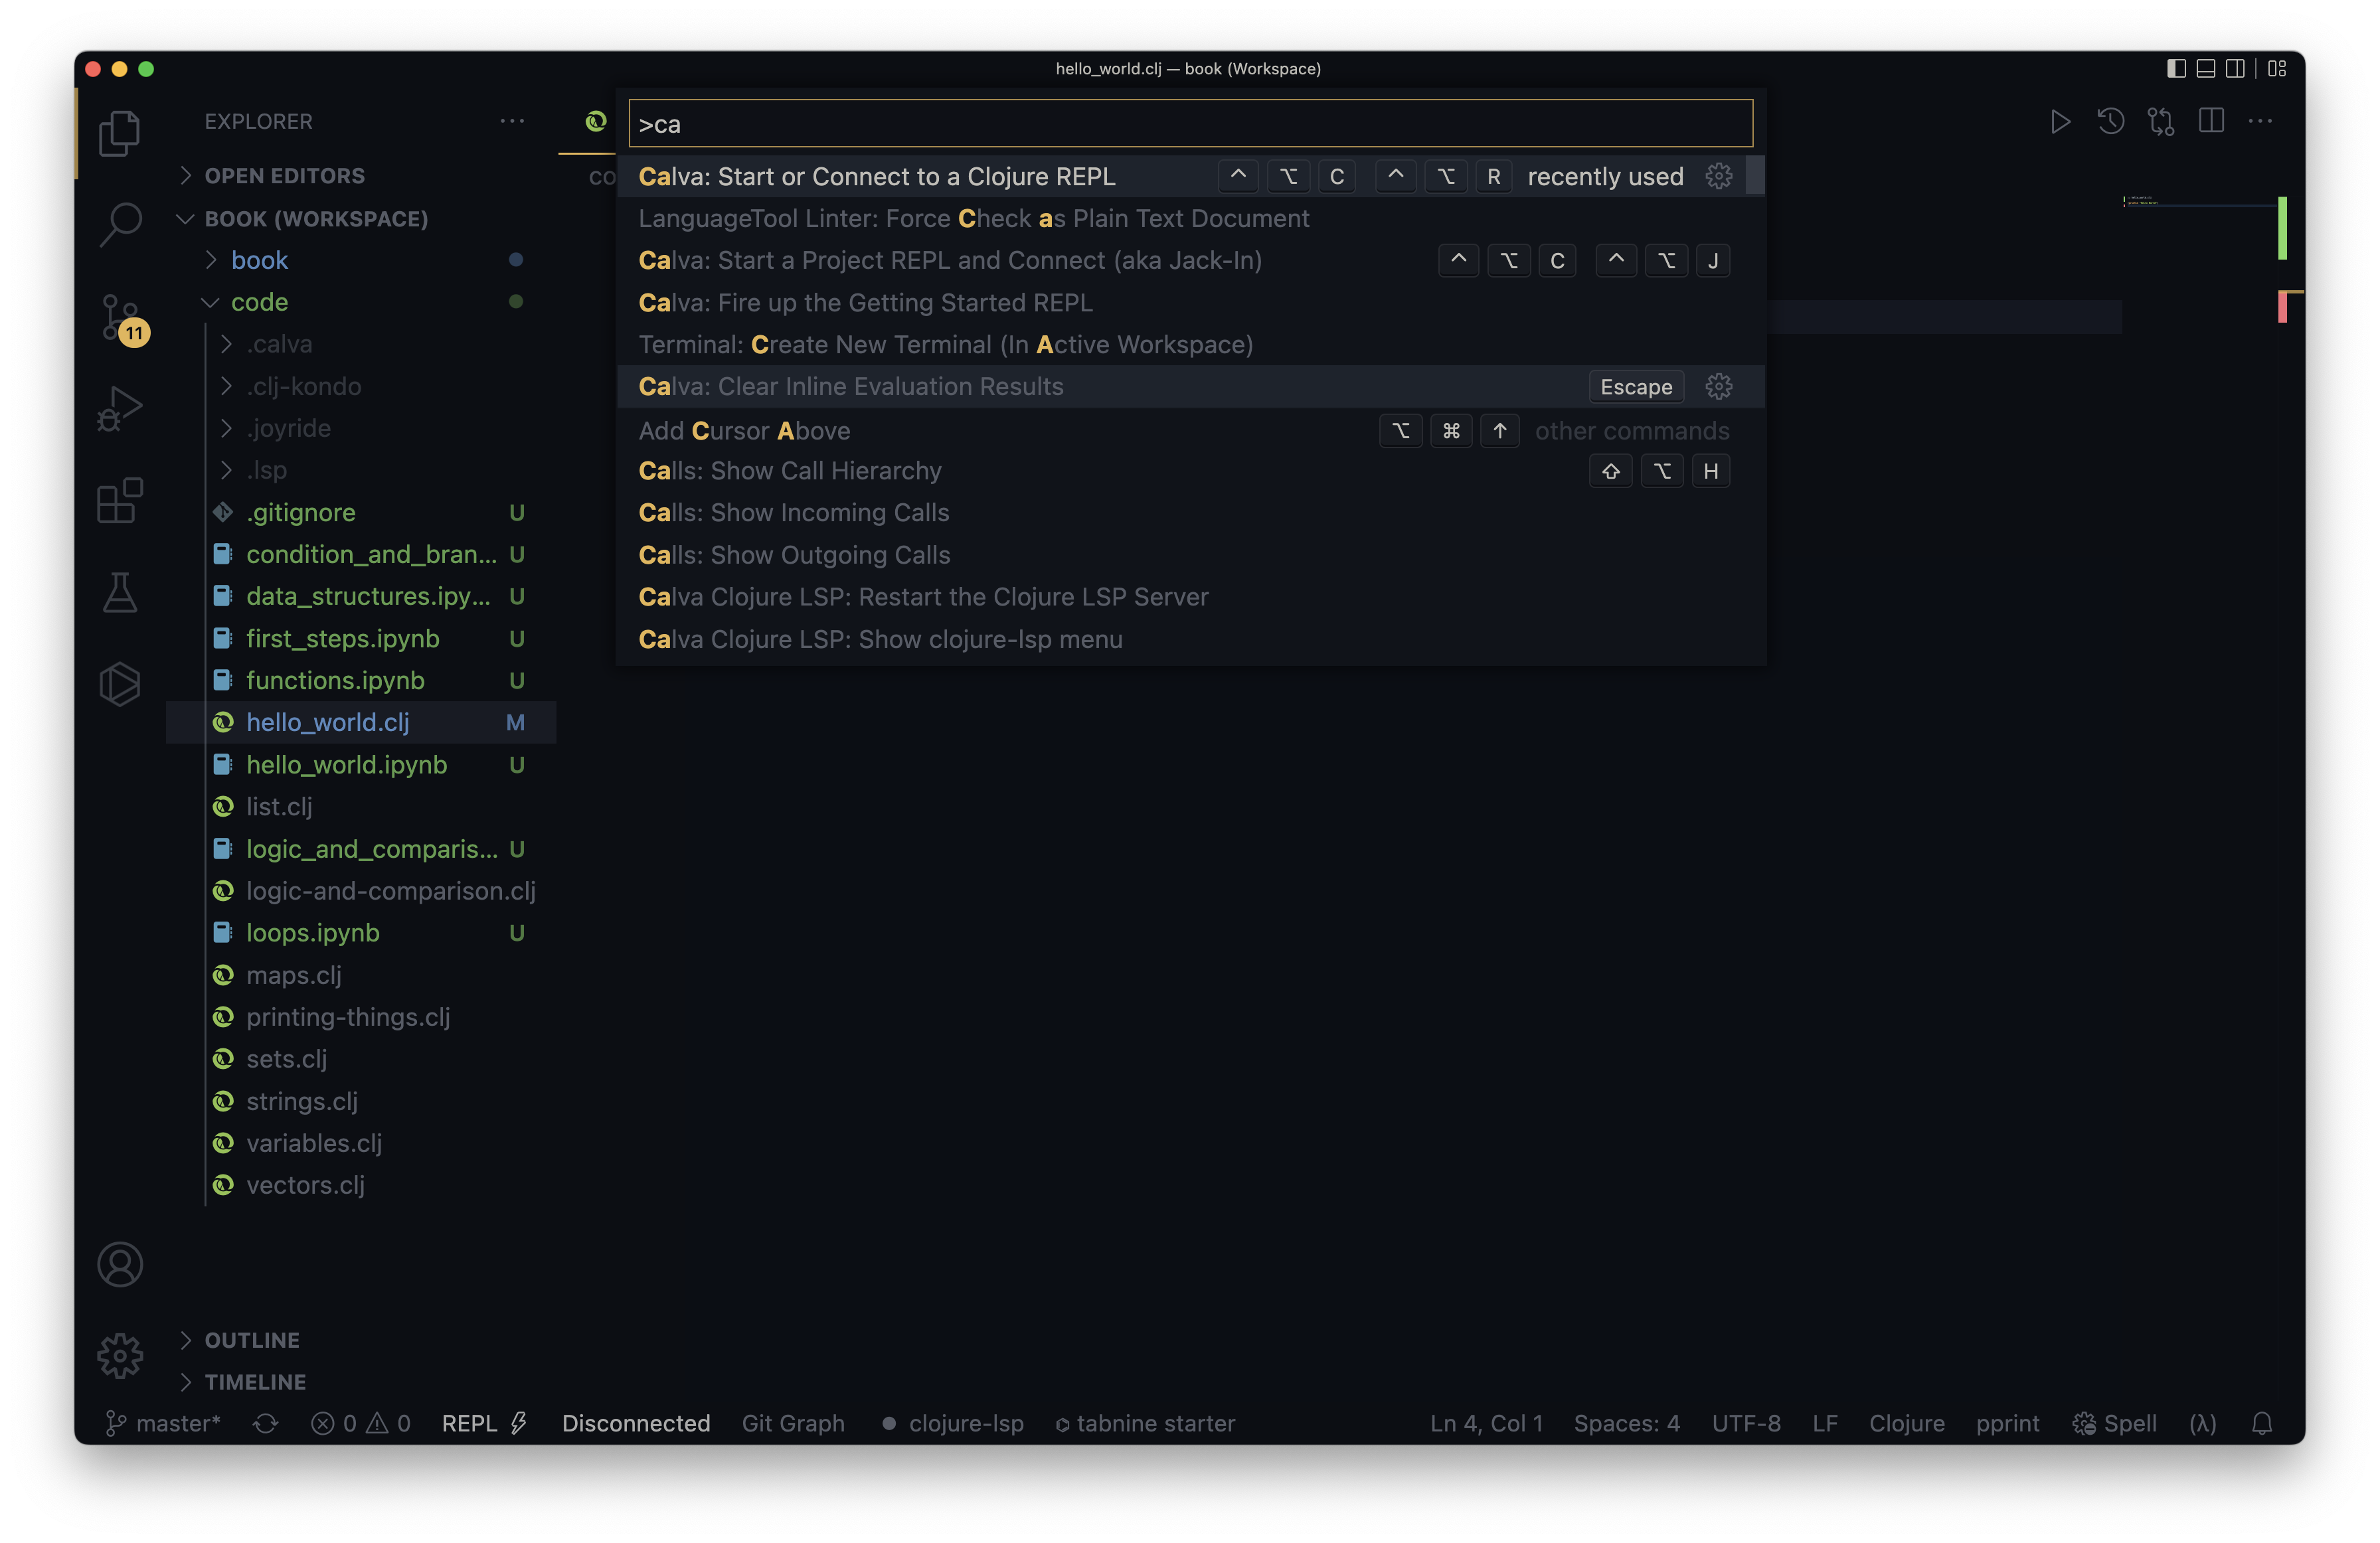Open Source Control view with 11 badge

[120, 316]
